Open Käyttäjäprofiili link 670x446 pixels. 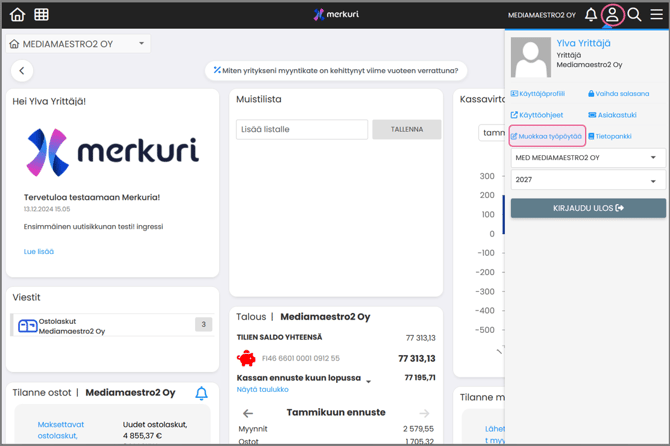[538, 94]
